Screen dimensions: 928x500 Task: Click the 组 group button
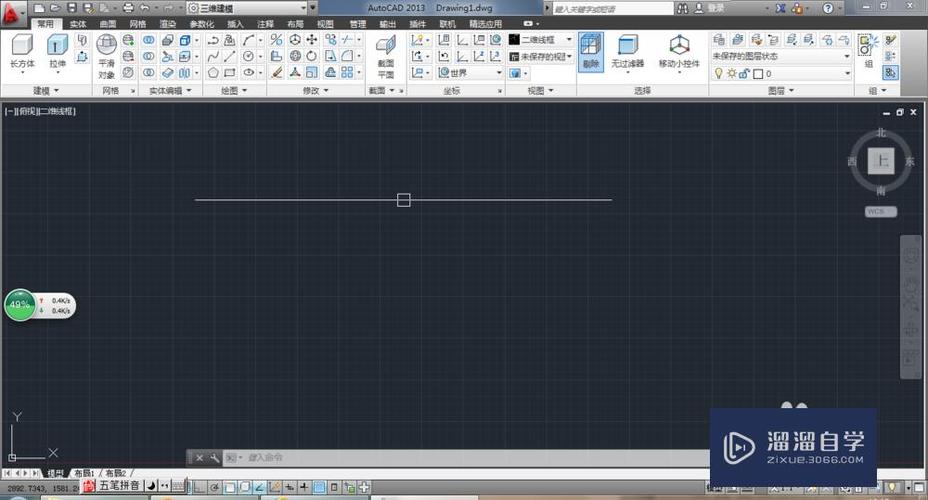tap(868, 52)
